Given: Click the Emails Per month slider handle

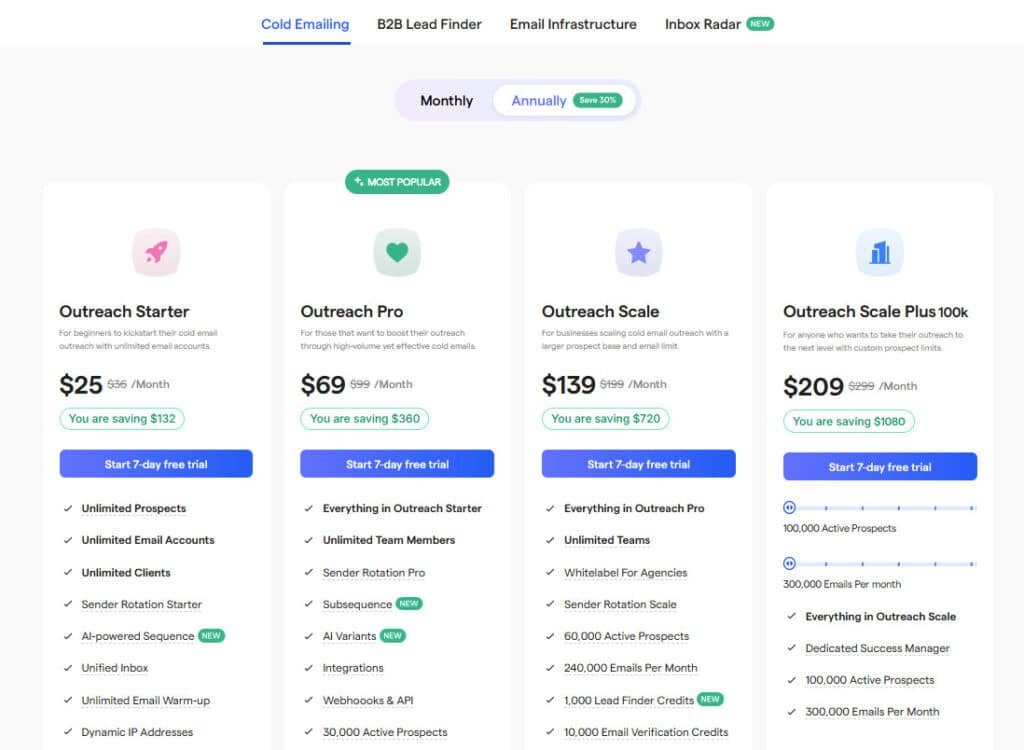Looking at the screenshot, I should [x=790, y=564].
